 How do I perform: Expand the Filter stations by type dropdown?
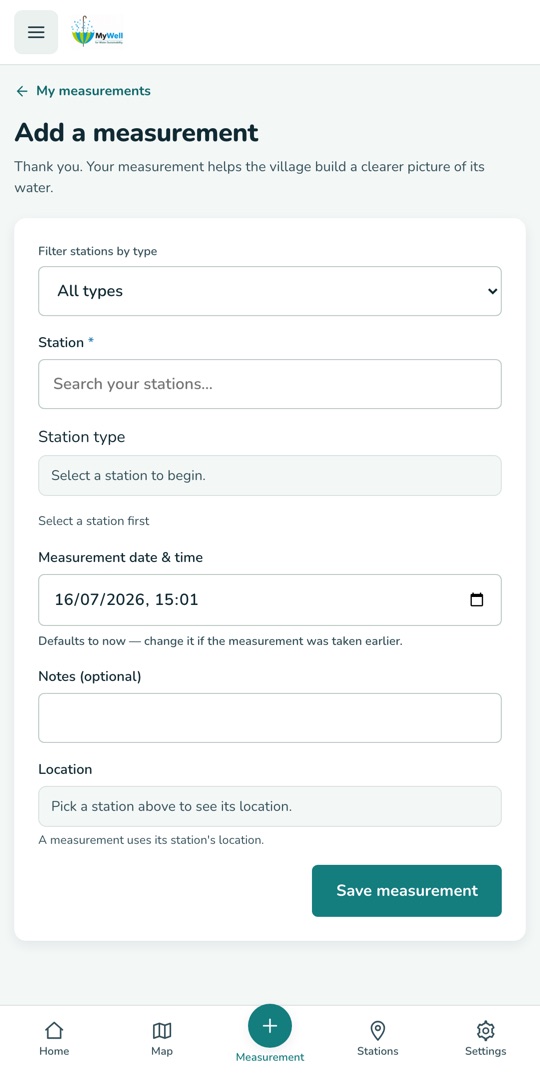(x=270, y=291)
